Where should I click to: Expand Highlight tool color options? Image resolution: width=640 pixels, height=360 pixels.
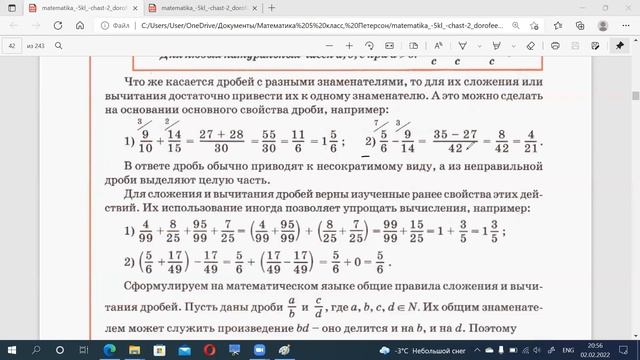513,46
